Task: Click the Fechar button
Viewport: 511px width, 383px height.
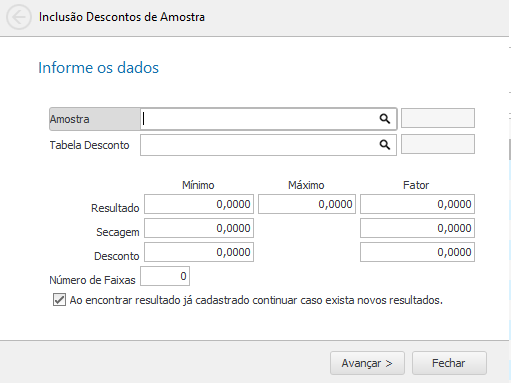Action: pos(449,363)
